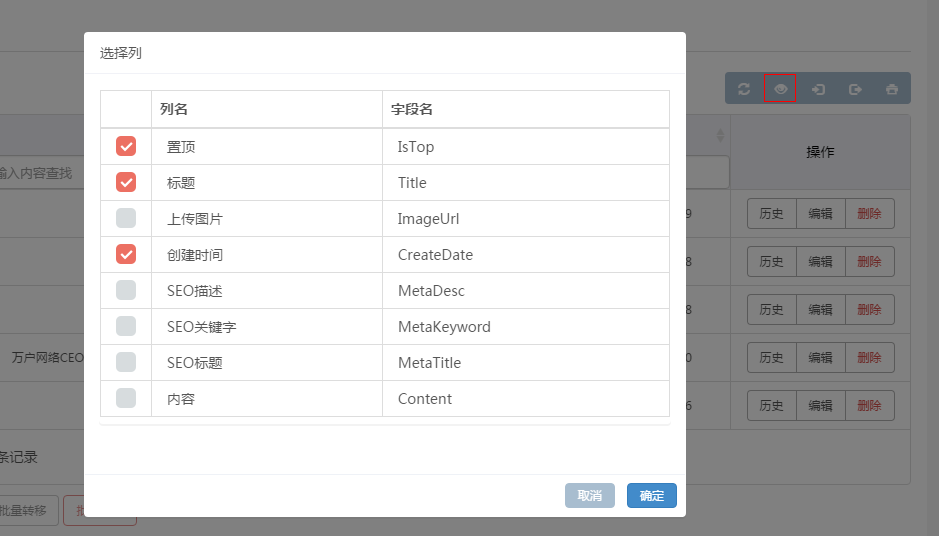Click the Content field name cell
The image size is (939, 536).
[x=526, y=398]
